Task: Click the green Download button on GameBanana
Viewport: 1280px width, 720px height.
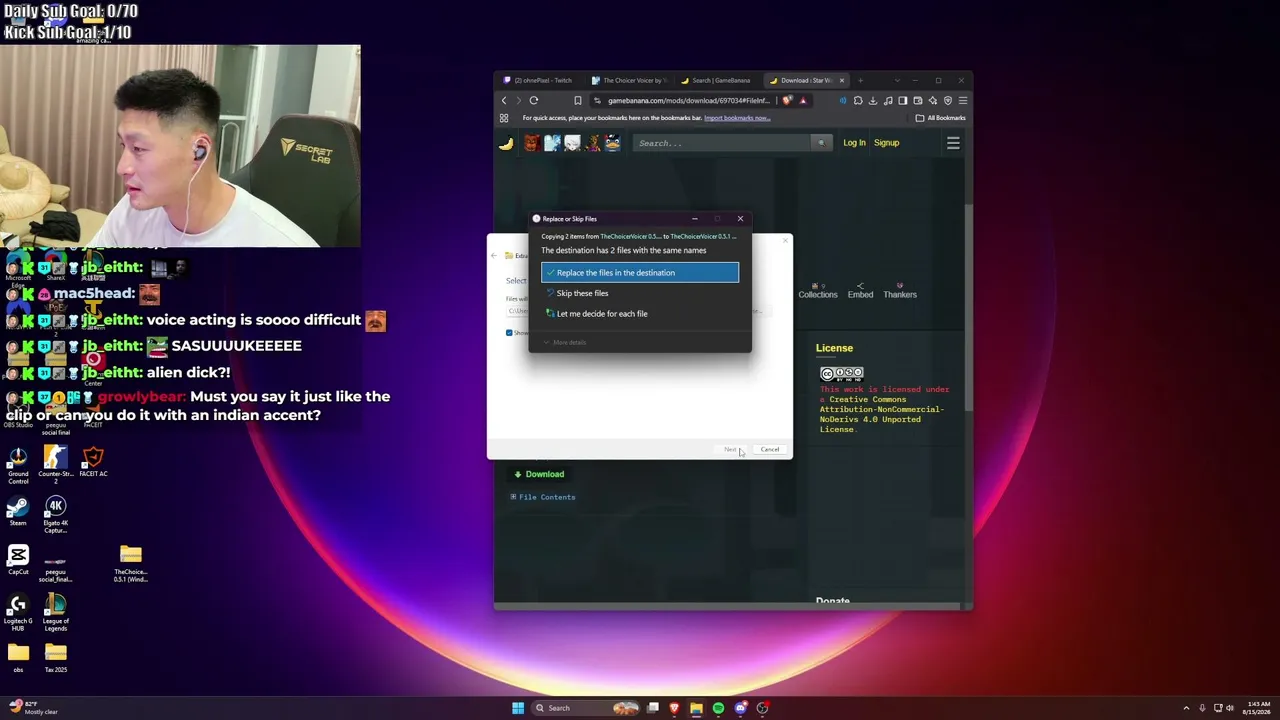Action: coord(539,474)
